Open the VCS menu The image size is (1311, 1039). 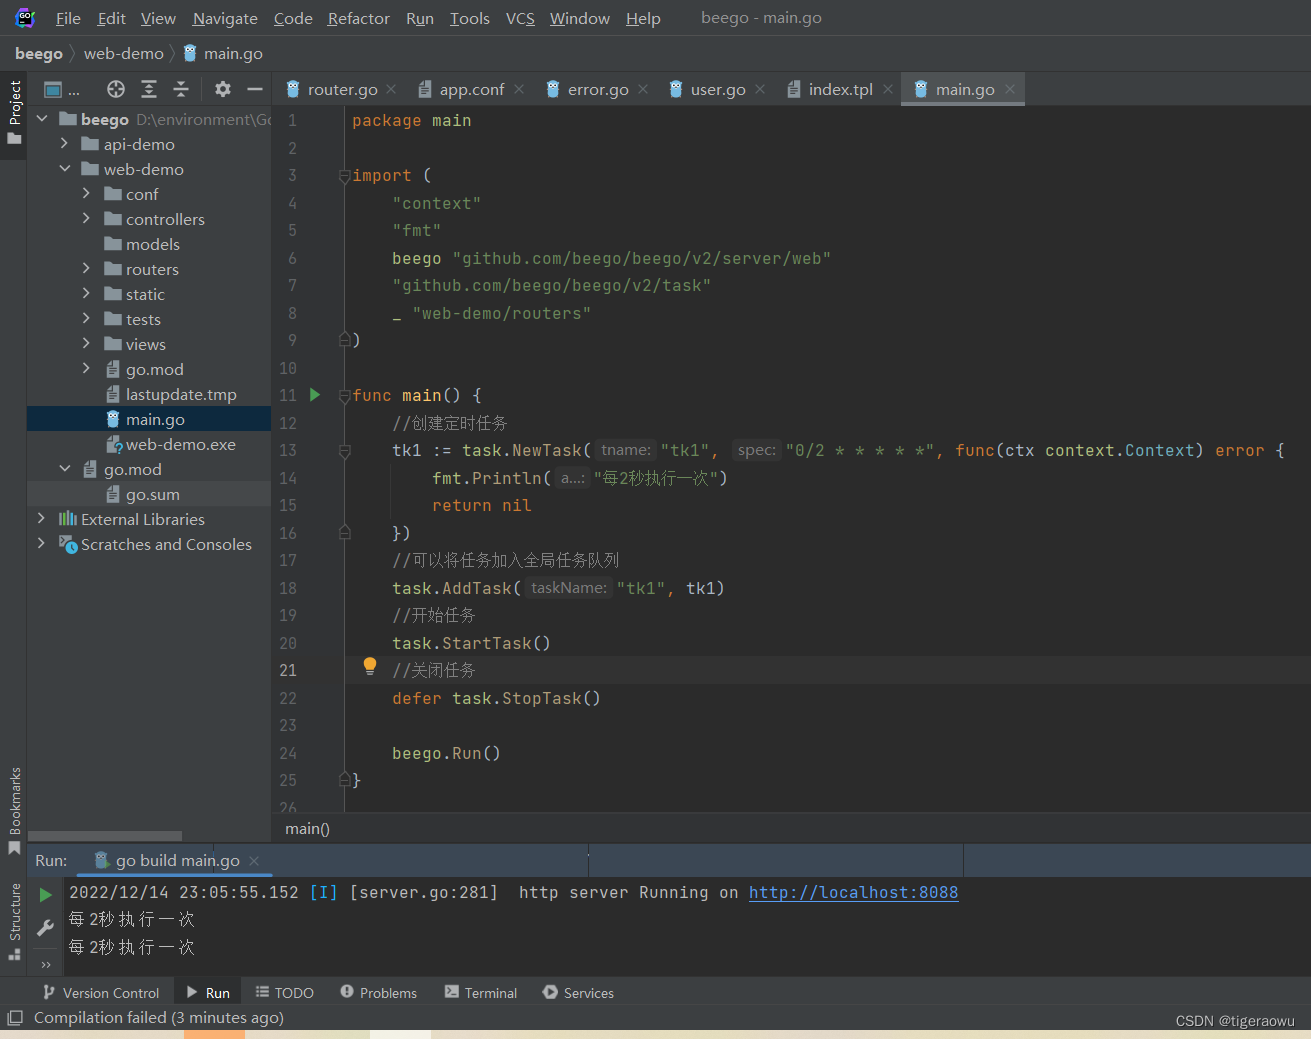520,18
